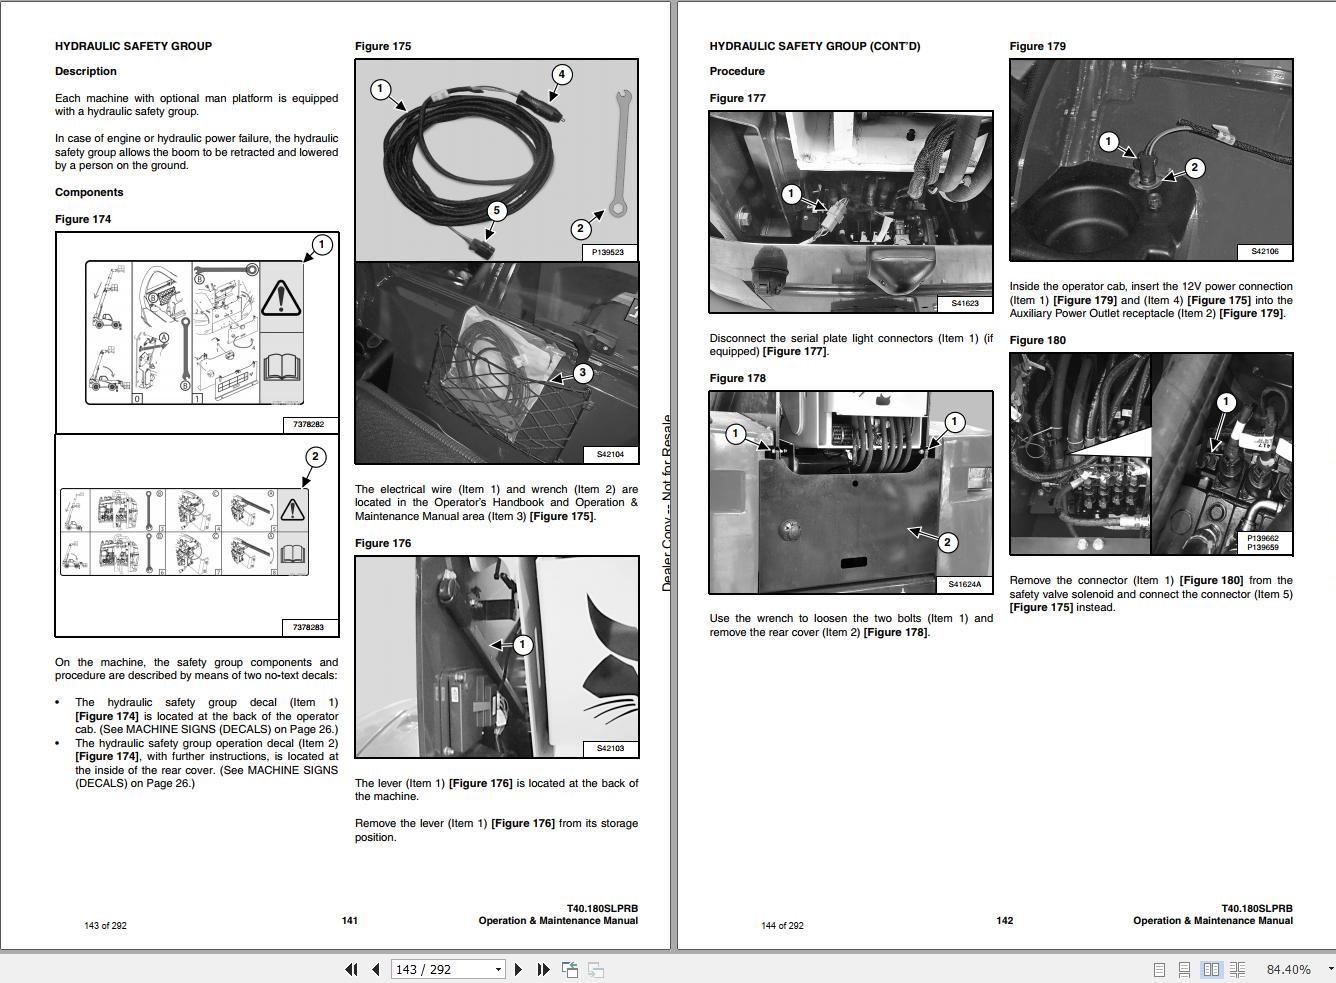Enable continuous scrolling page view
1336x983 pixels.
click(x=1184, y=969)
